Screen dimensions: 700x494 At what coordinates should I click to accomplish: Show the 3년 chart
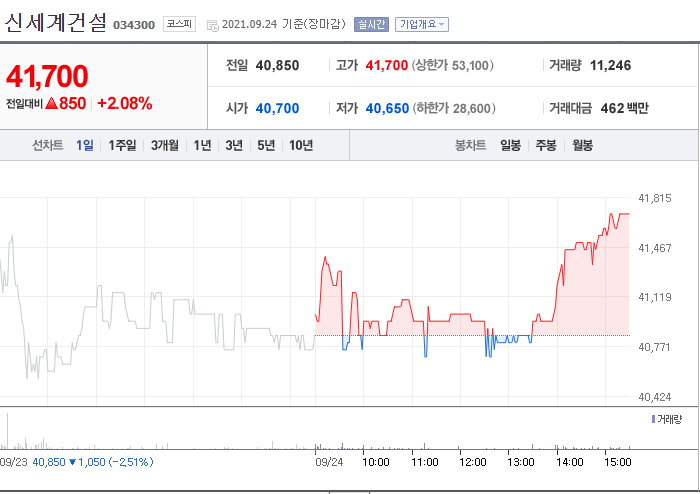tap(234, 145)
